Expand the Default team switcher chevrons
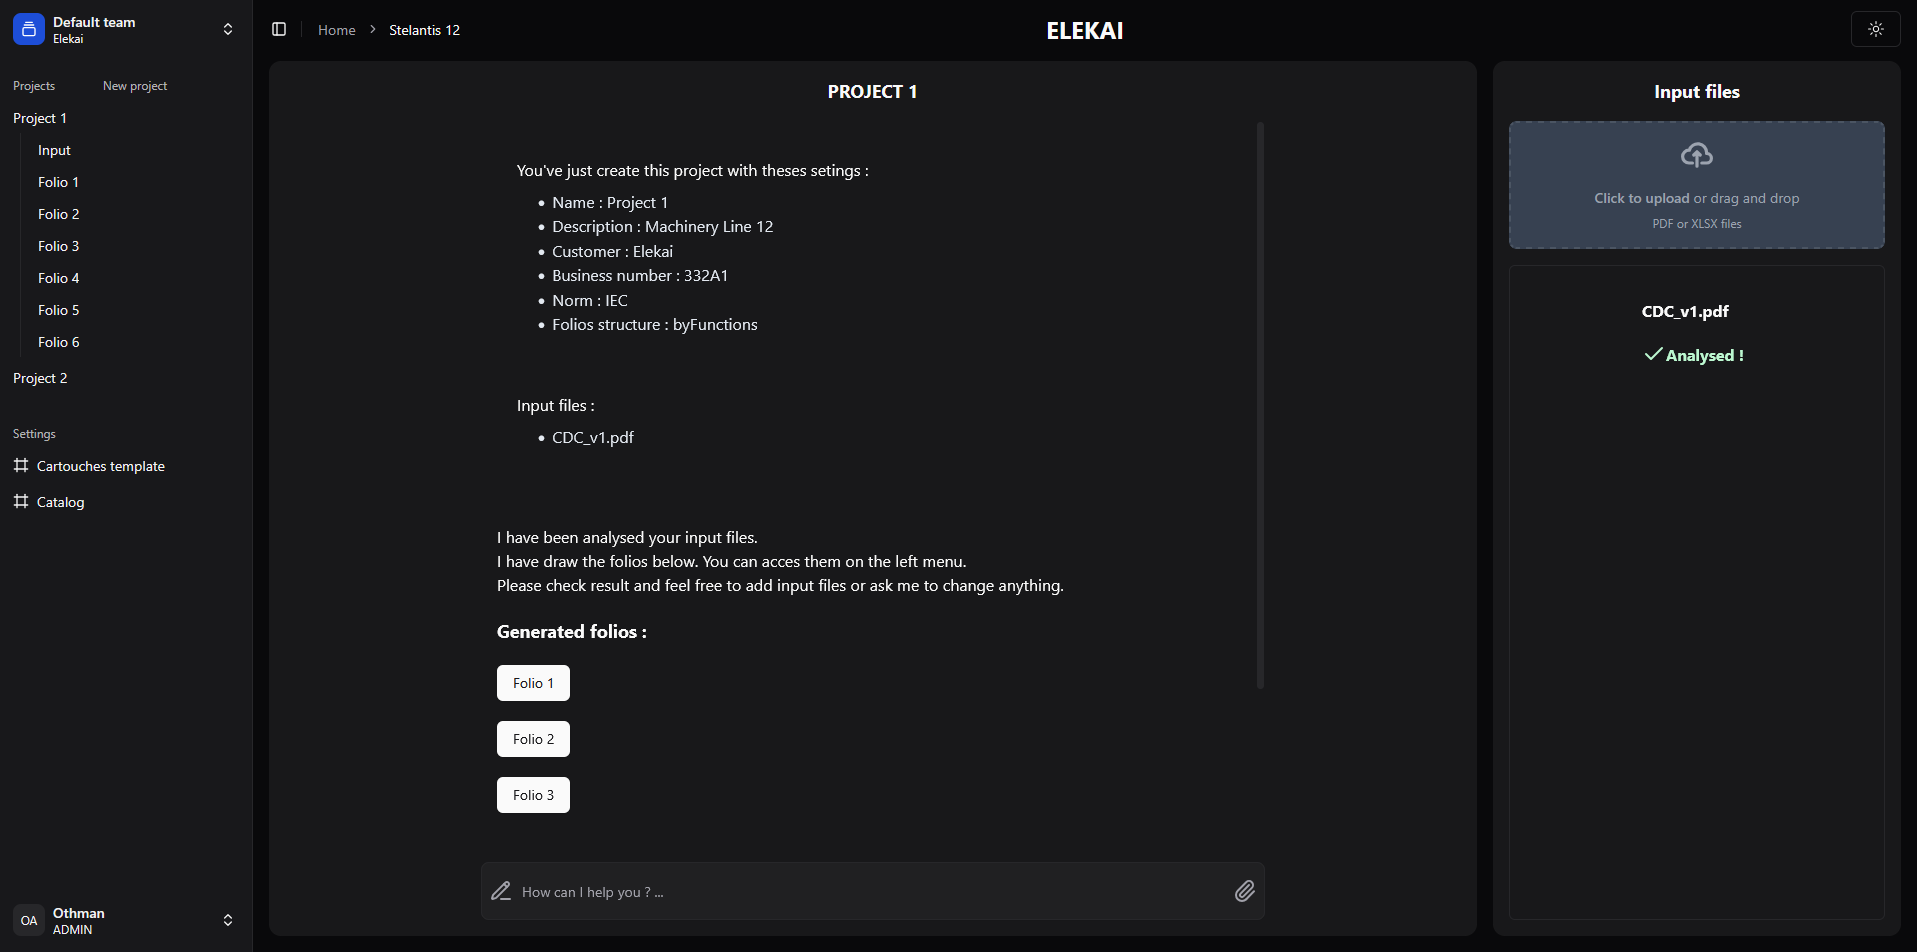Viewport: 1917px width, 952px height. pos(228,30)
